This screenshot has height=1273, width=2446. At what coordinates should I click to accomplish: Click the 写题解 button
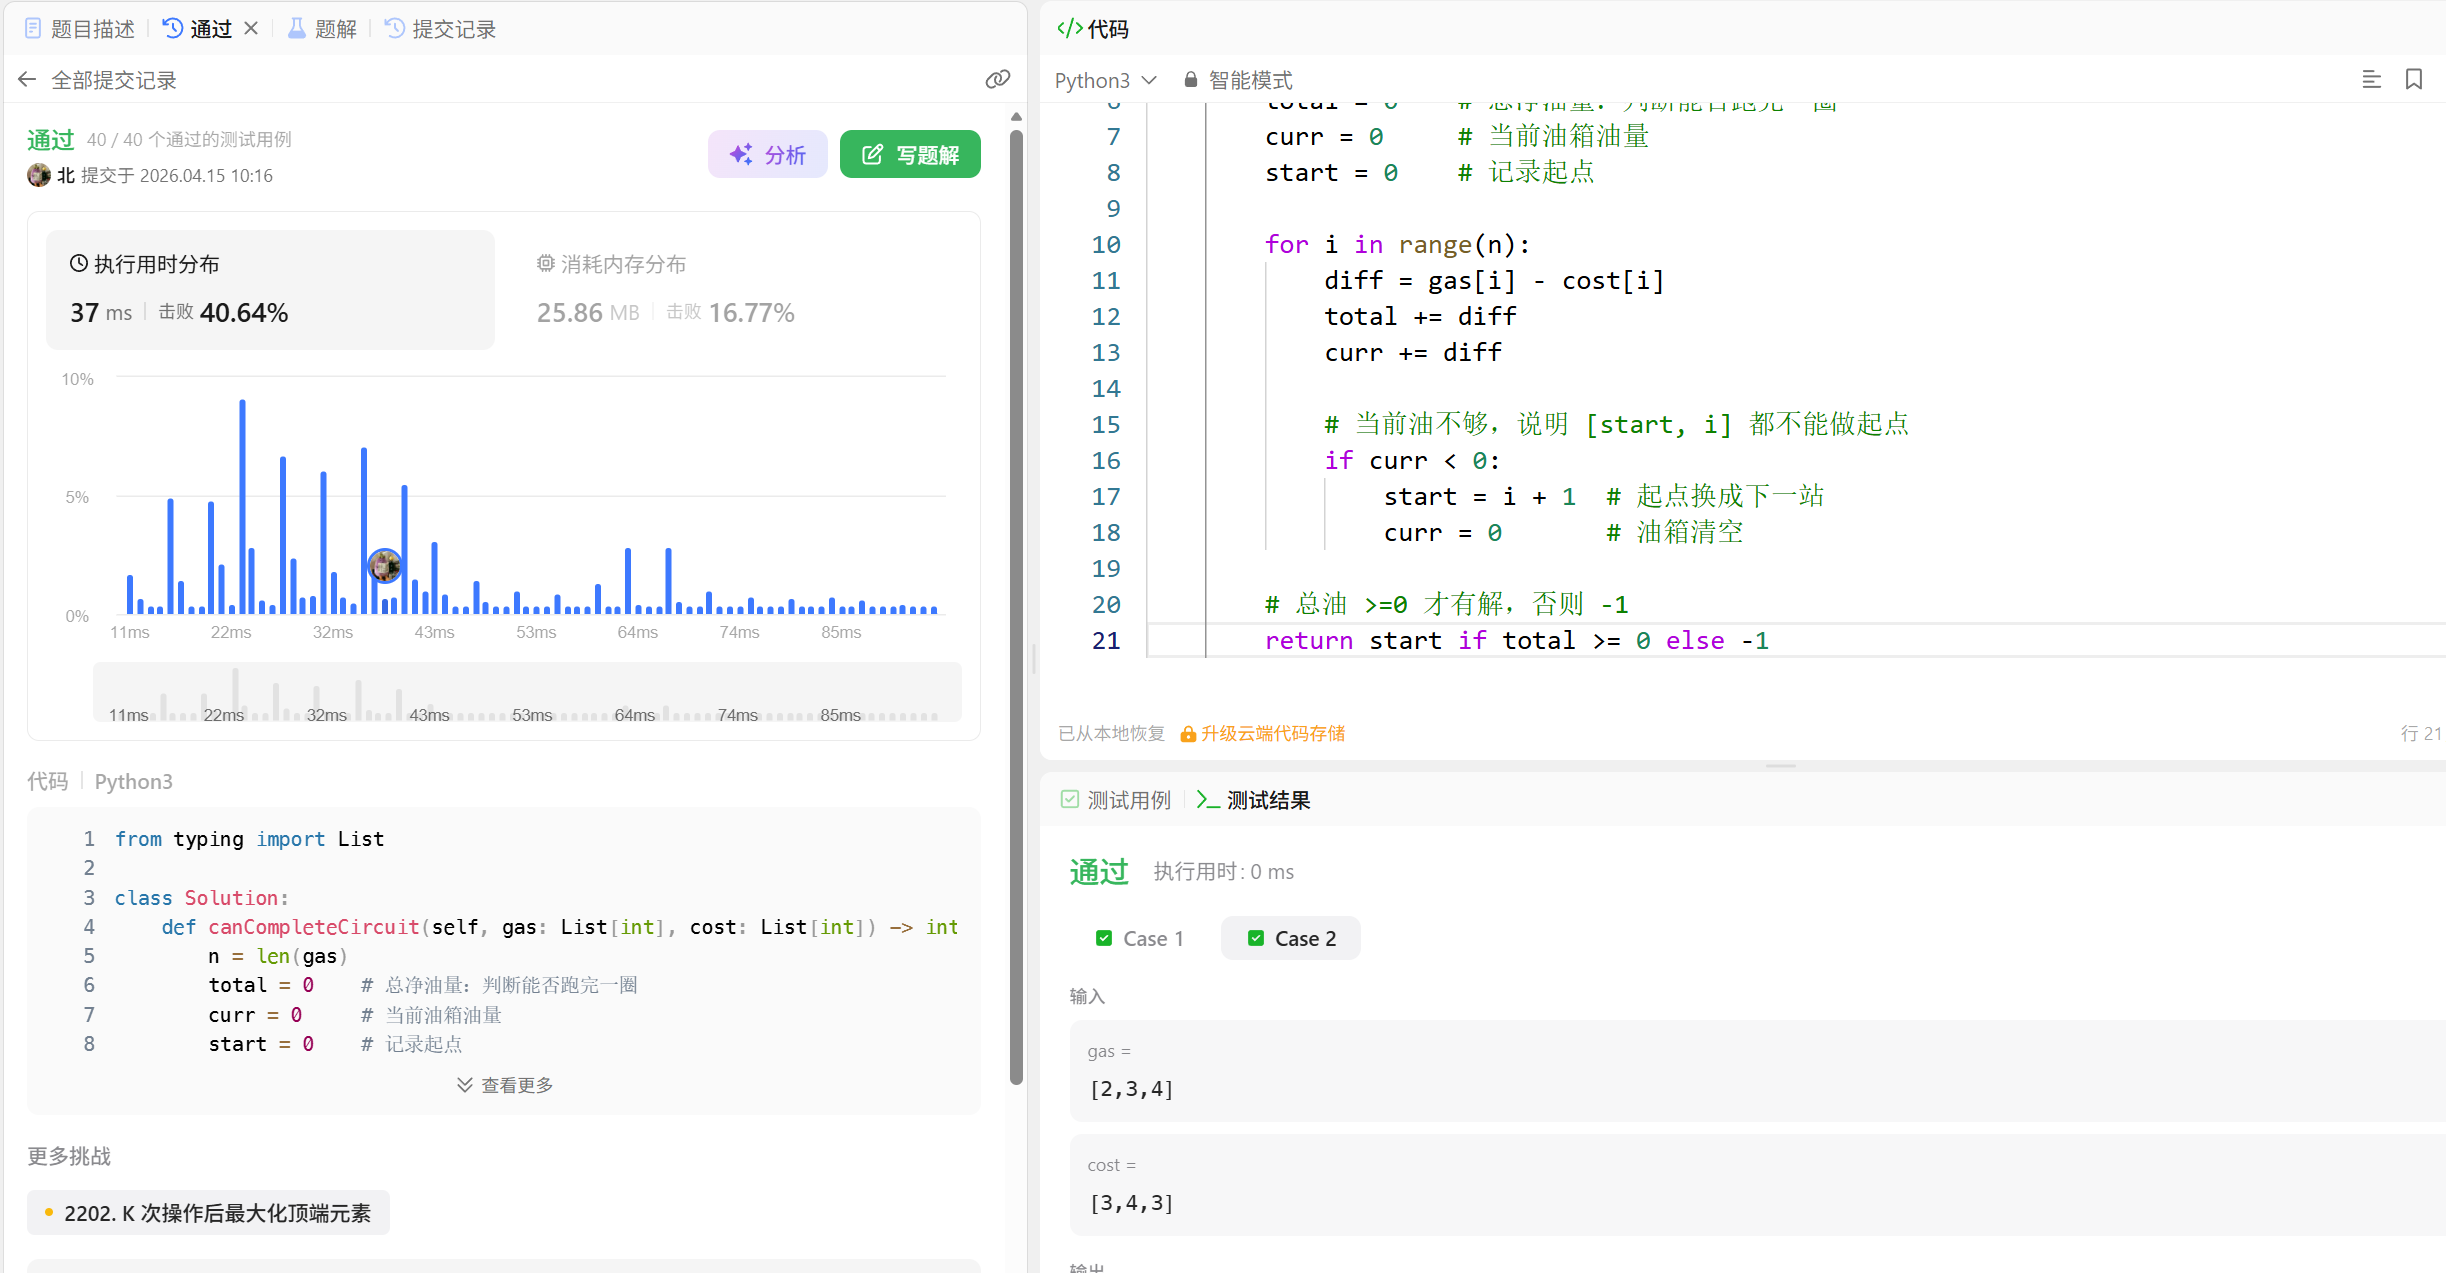910,155
